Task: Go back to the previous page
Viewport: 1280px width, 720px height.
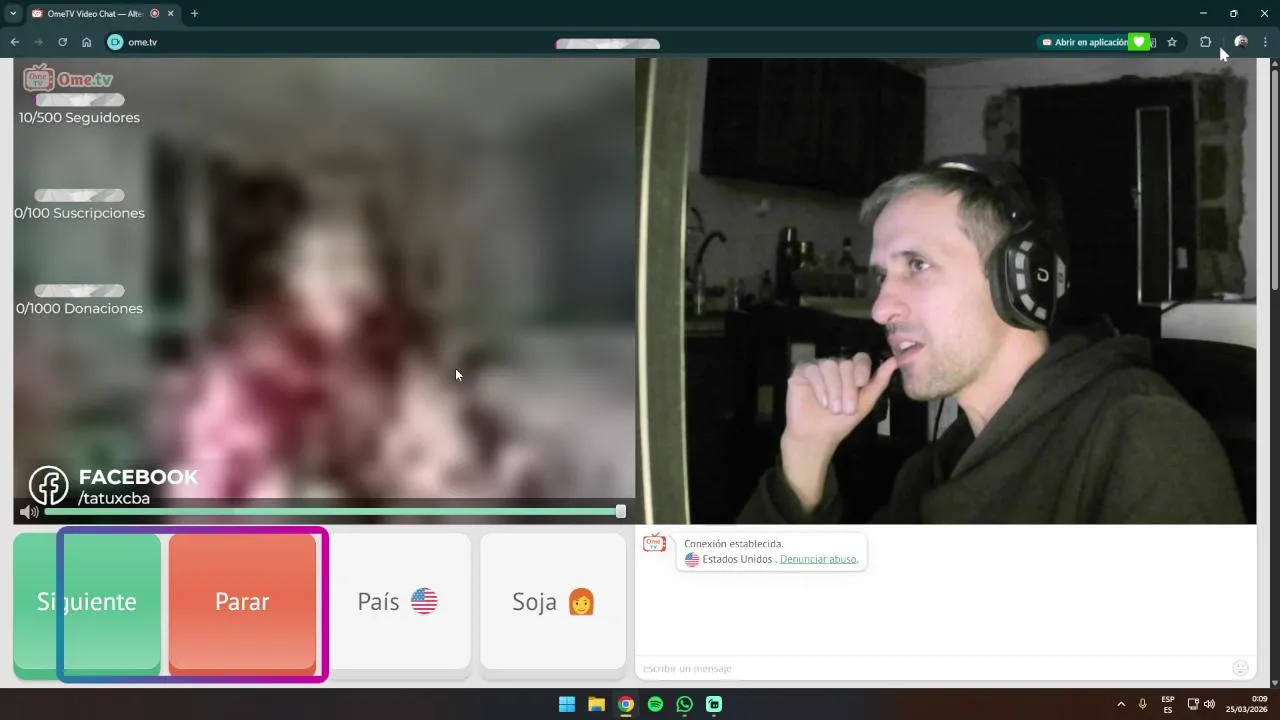Action: coord(14,42)
